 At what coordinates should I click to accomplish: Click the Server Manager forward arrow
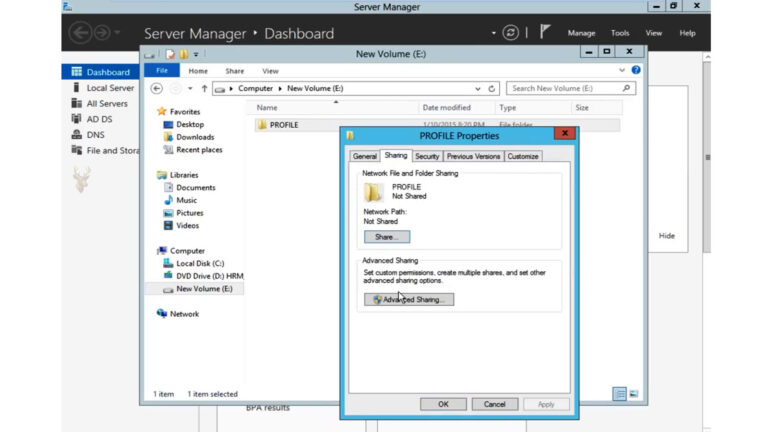(102, 33)
